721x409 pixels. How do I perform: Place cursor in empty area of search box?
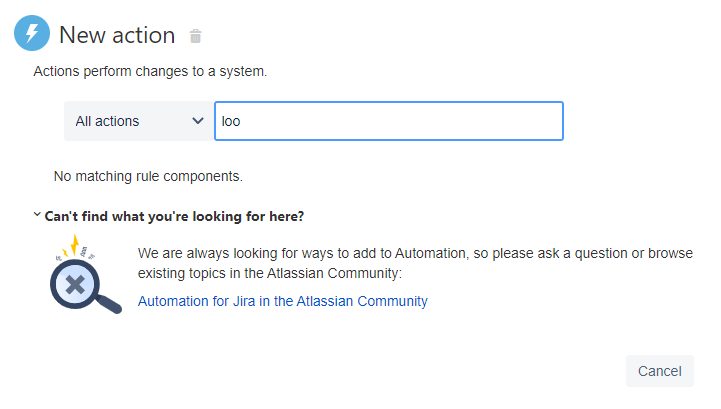click(x=400, y=121)
